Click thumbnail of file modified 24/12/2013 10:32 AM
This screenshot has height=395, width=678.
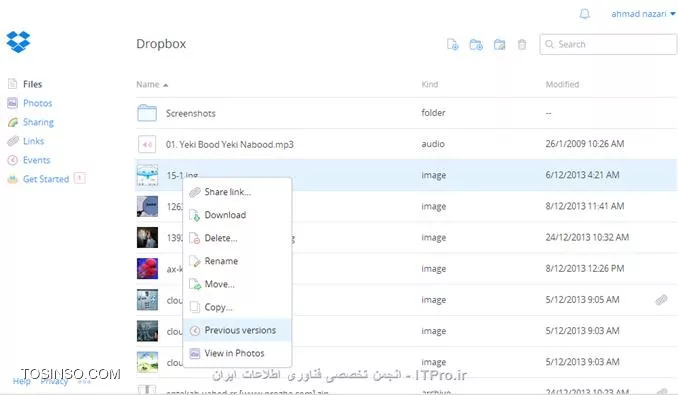(x=147, y=237)
